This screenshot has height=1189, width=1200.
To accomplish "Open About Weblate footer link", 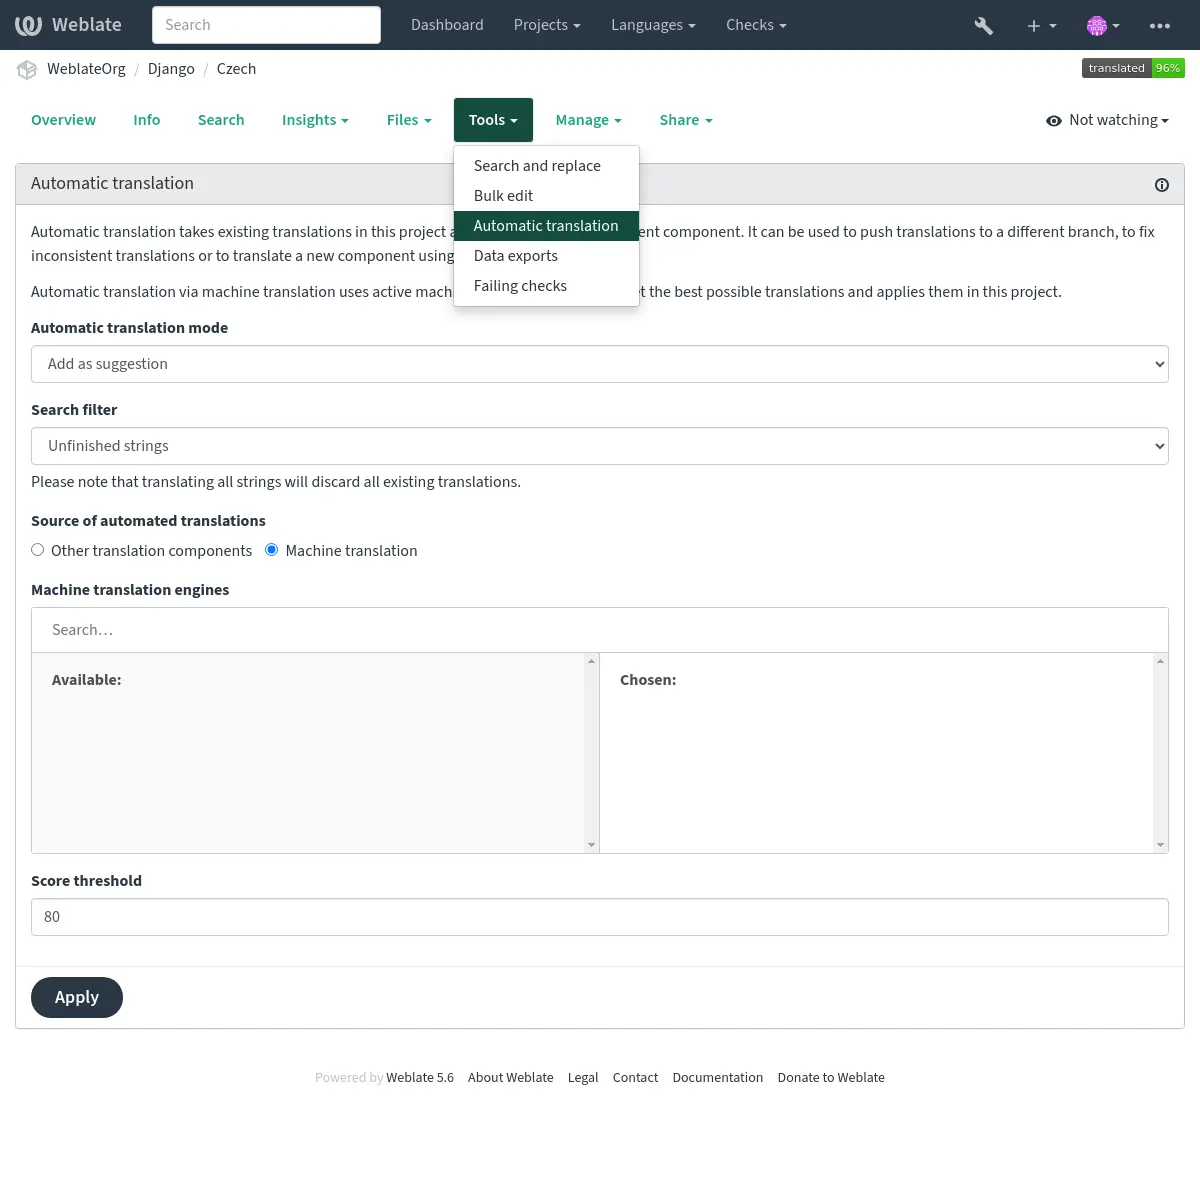I will pos(510,1077).
